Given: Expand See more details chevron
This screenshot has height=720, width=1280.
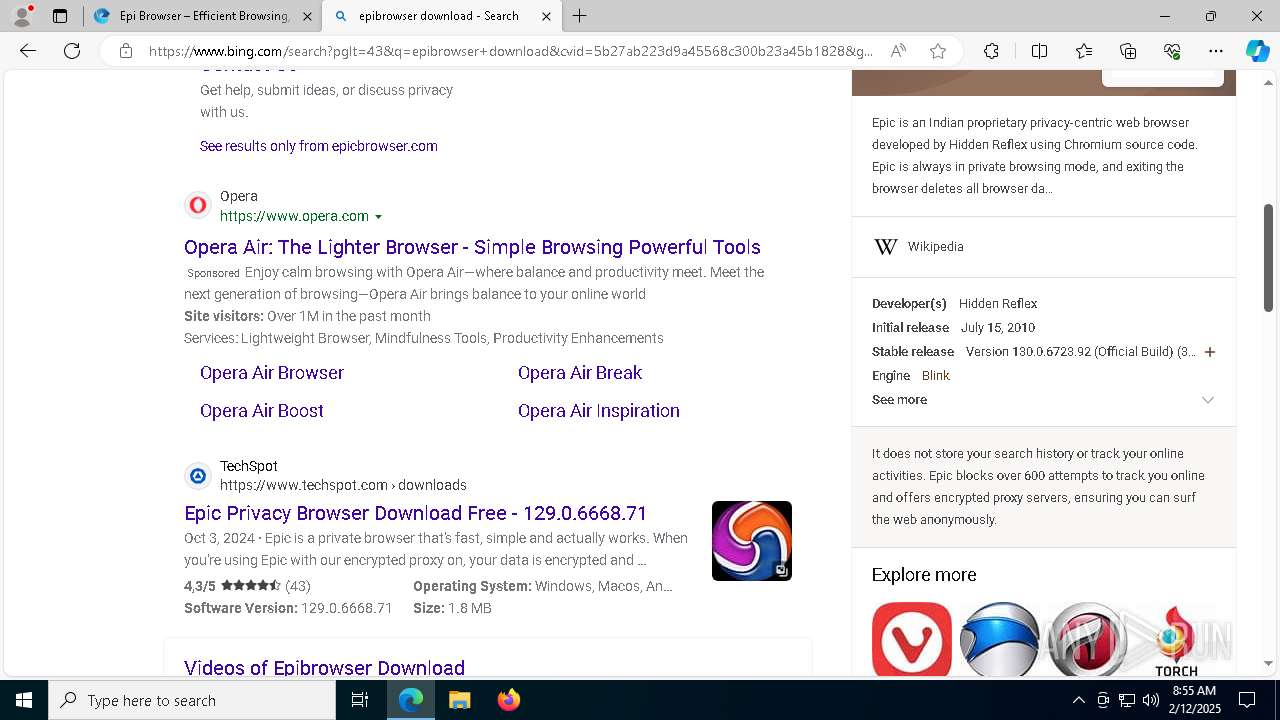Looking at the screenshot, I should point(1207,400).
